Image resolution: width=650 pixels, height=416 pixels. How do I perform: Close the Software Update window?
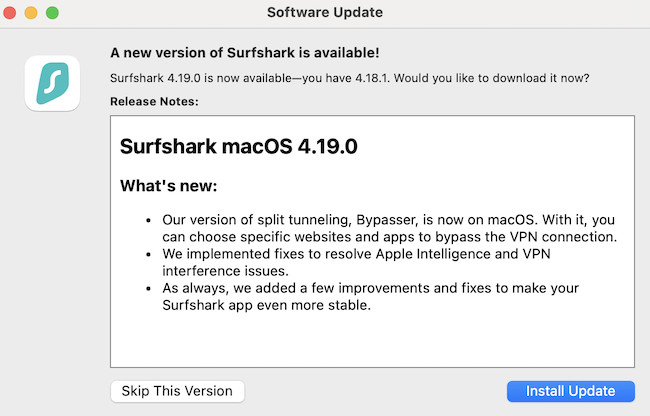[x=10, y=13]
